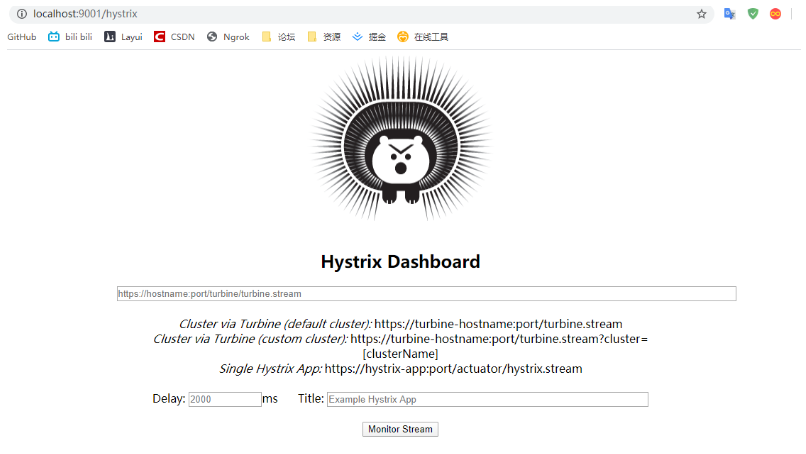Open the CSDN bookmark
Screen dimensions: 806x454
coord(174,37)
